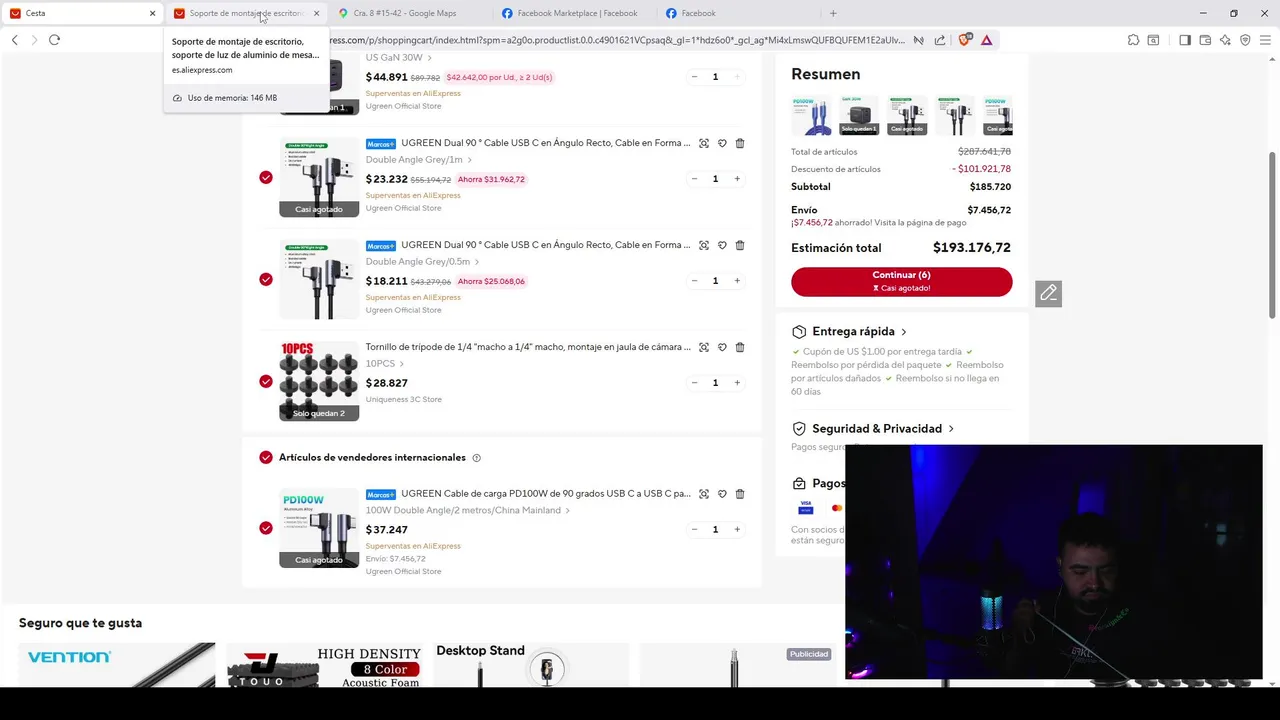Open the browser hamburger menu

tap(1266, 40)
